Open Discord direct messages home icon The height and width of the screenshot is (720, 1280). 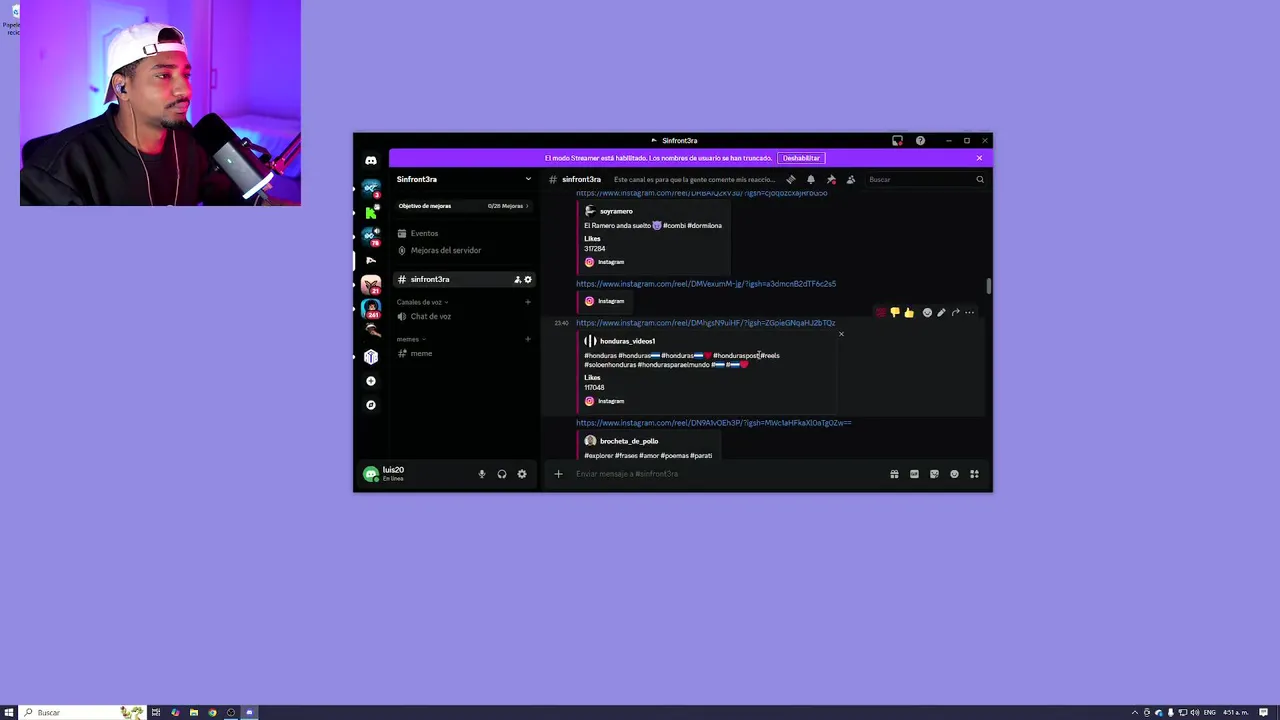point(371,161)
